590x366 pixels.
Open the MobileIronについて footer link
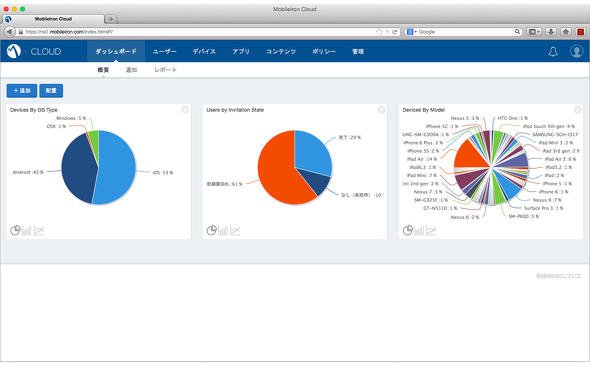[x=558, y=276]
